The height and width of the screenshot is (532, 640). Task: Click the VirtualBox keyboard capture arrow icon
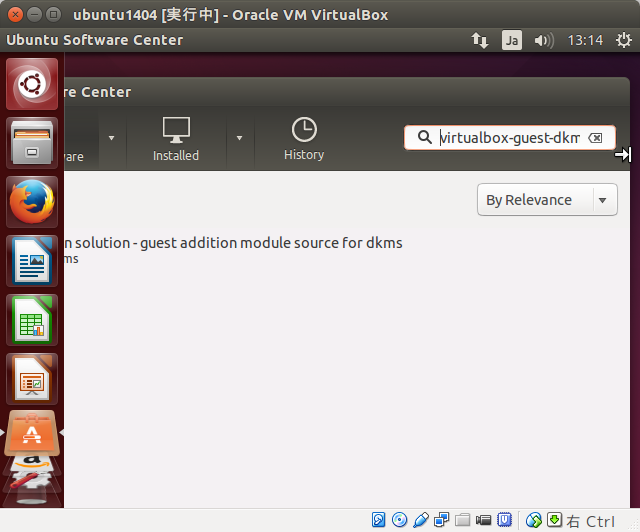coord(555,520)
